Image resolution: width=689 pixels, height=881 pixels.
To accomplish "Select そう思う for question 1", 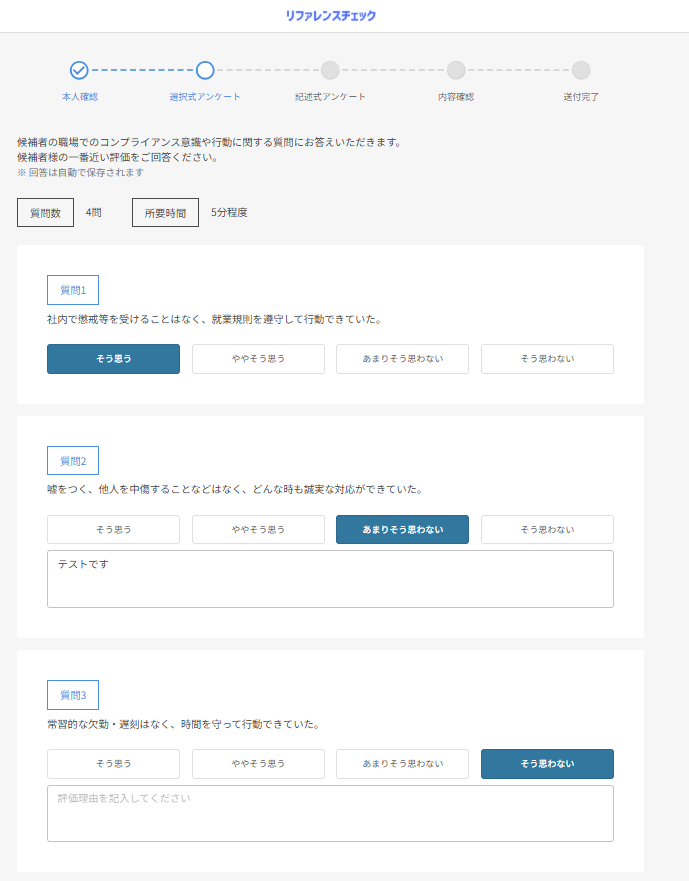I will [x=113, y=359].
